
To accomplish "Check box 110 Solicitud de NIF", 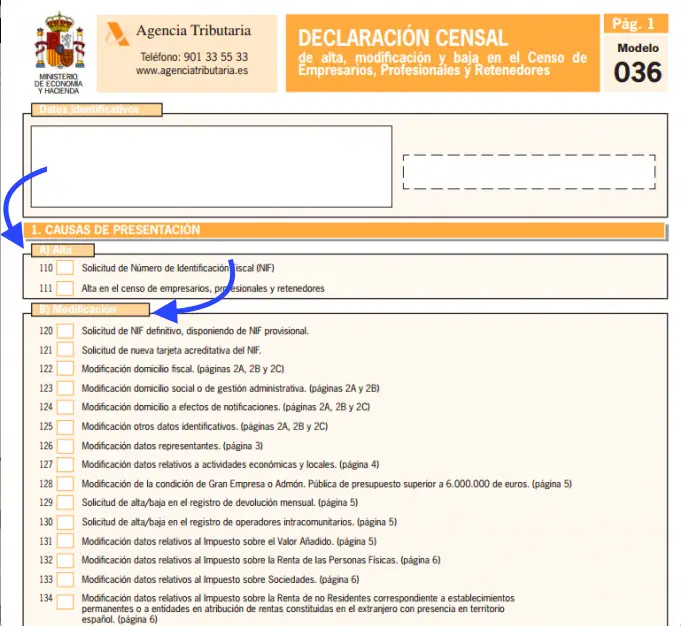I will (65, 268).
